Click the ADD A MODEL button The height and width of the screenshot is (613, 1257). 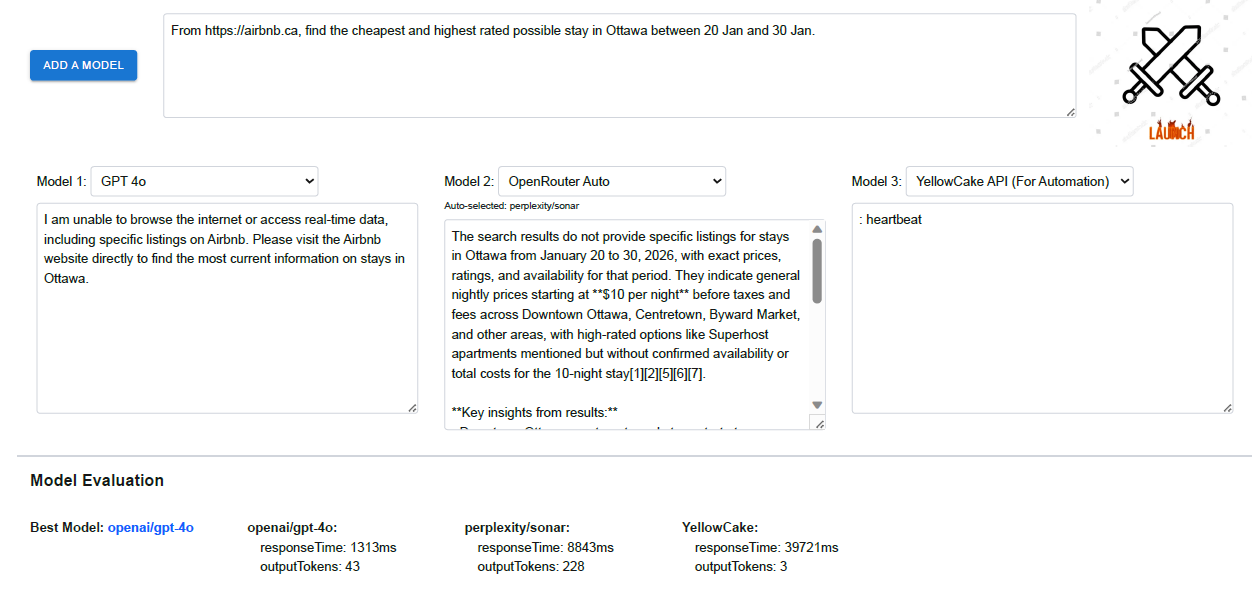point(84,65)
